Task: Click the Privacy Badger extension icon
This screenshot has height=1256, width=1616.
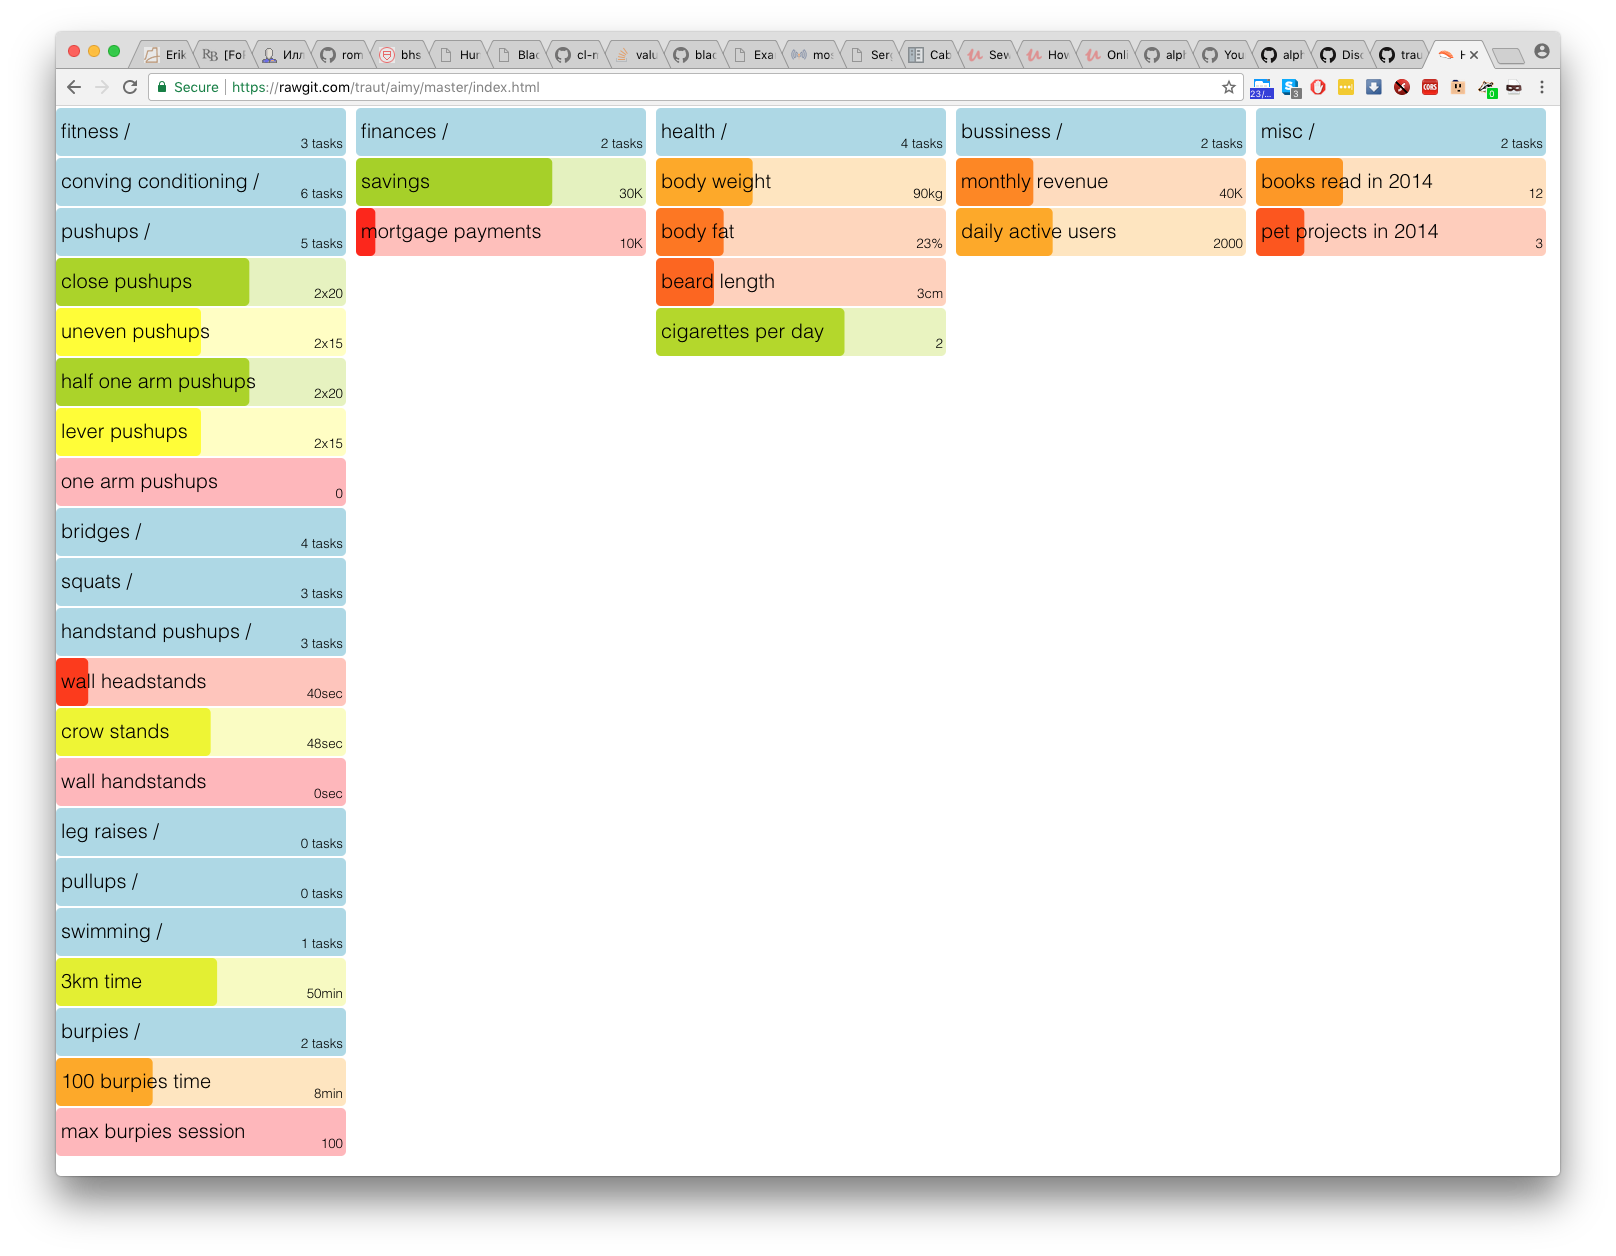Action: [x=1486, y=87]
